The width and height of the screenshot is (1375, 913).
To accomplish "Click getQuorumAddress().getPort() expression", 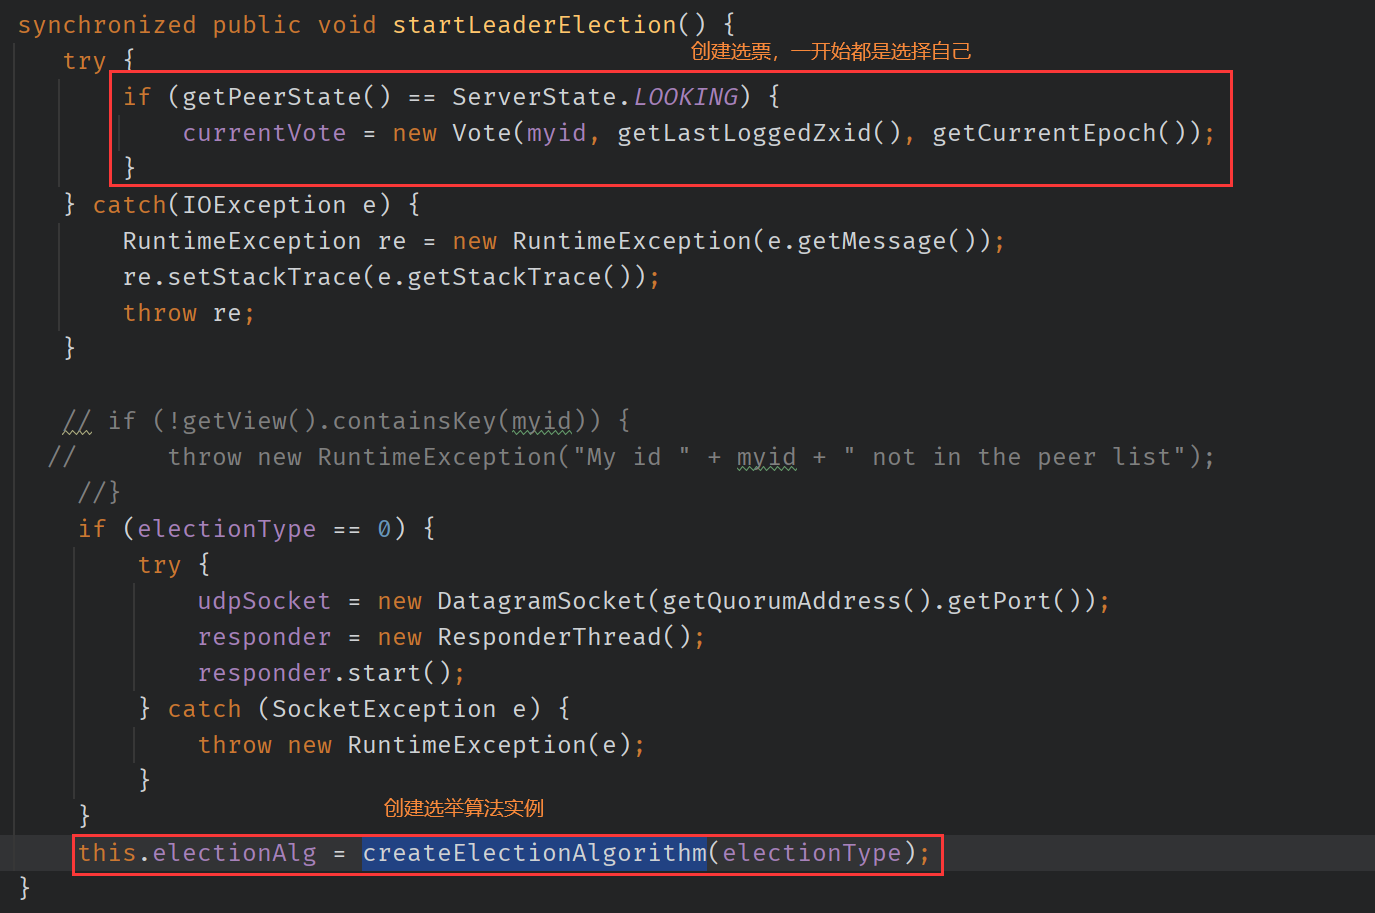I will point(872,601).
